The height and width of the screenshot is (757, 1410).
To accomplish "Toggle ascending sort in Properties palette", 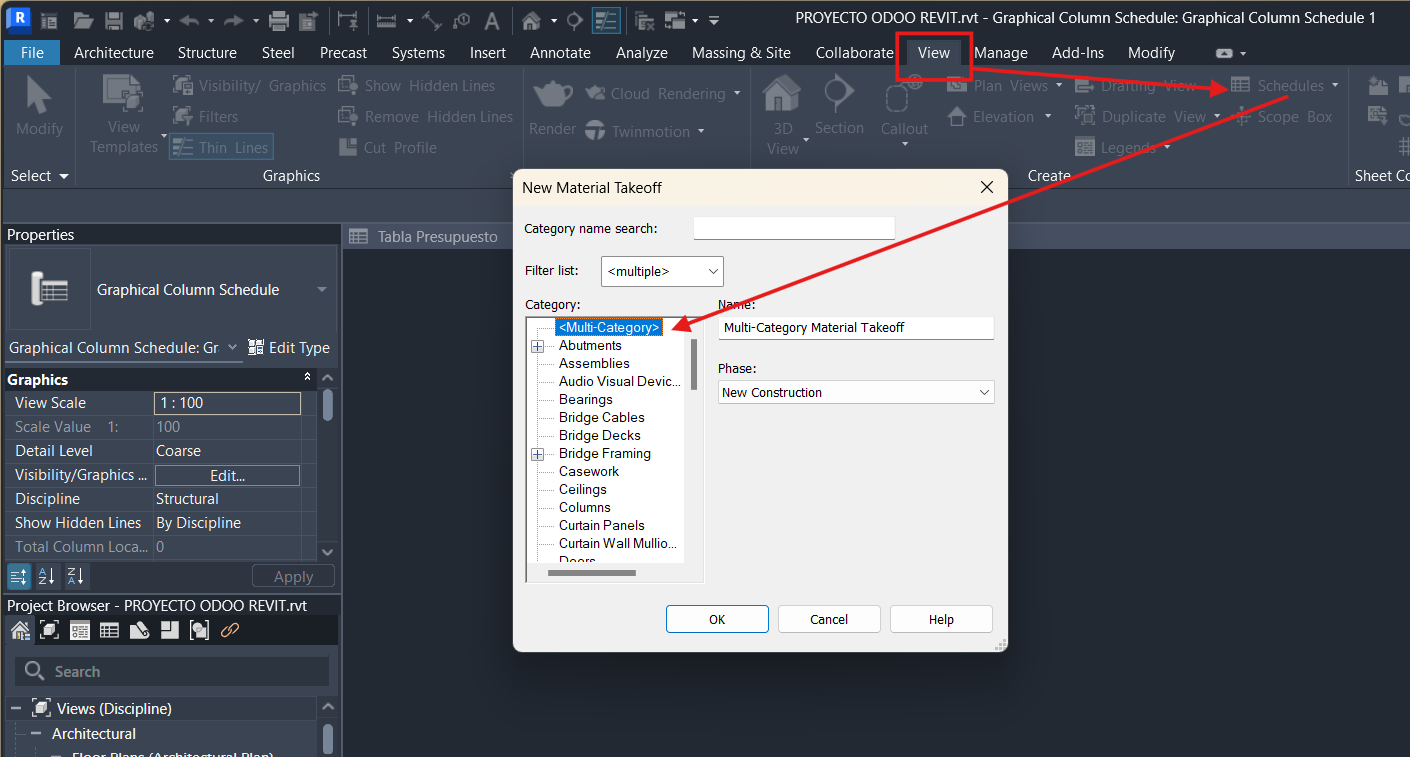I will [x=46, y=576].
